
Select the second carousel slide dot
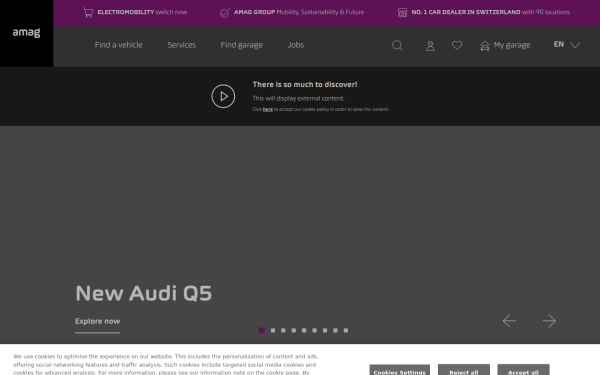pos(273,330)
